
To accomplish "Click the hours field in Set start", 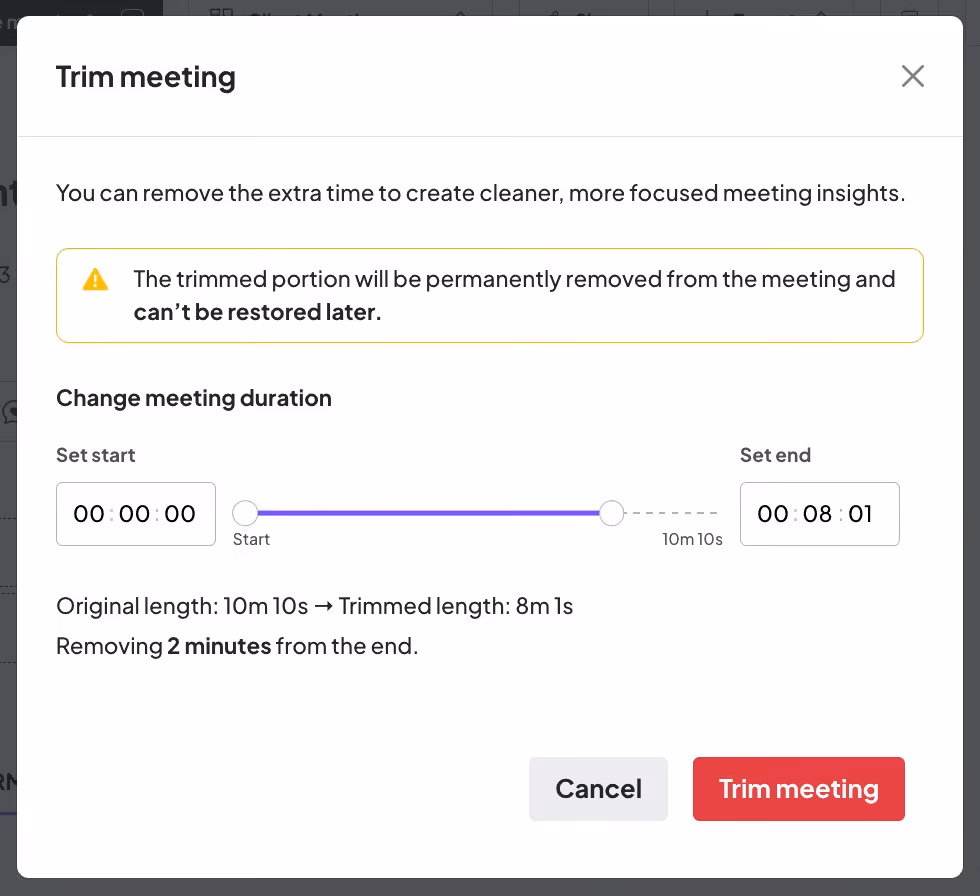I will click(x=89, y=514).
